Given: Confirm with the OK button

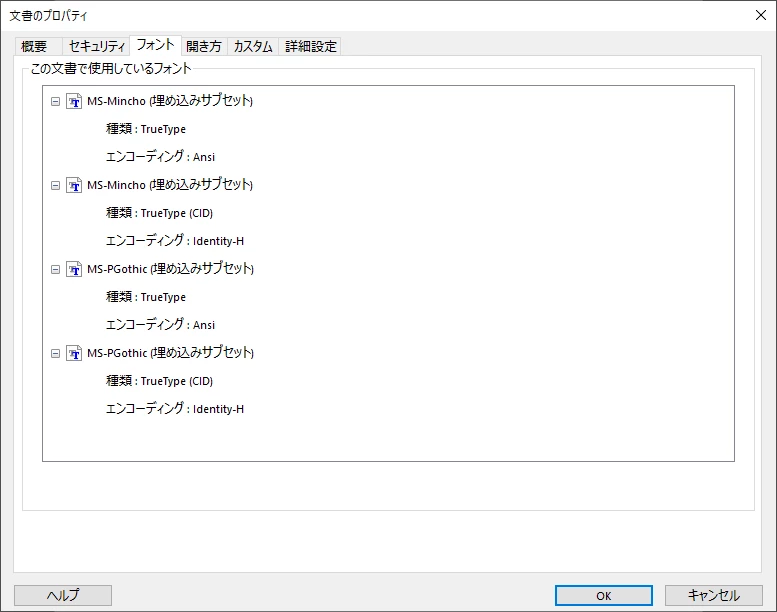Looking at the screenshot, I should point(604,595).
